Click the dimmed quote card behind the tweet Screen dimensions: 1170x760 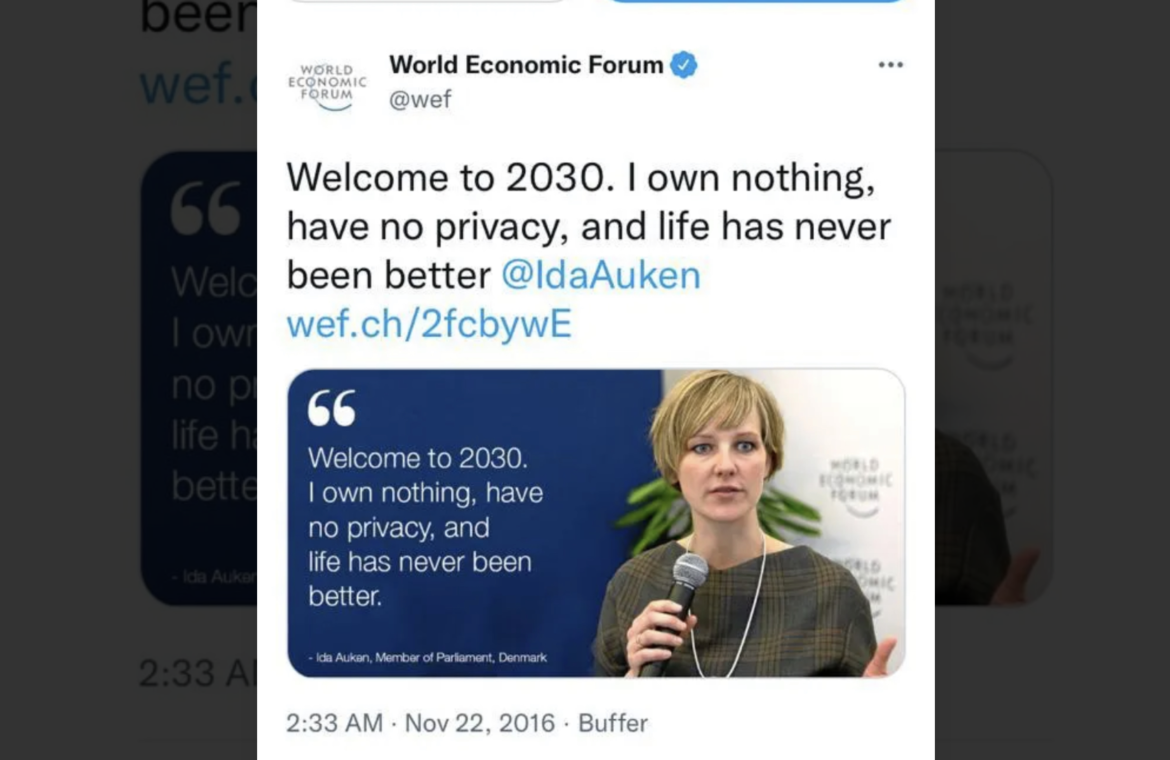click(198, 380)
